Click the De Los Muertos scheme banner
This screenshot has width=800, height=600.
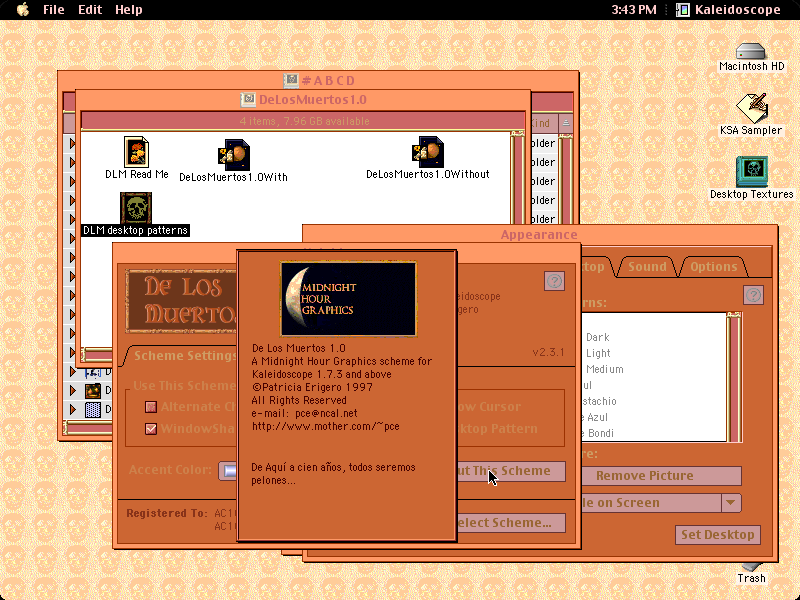[182, 301]
